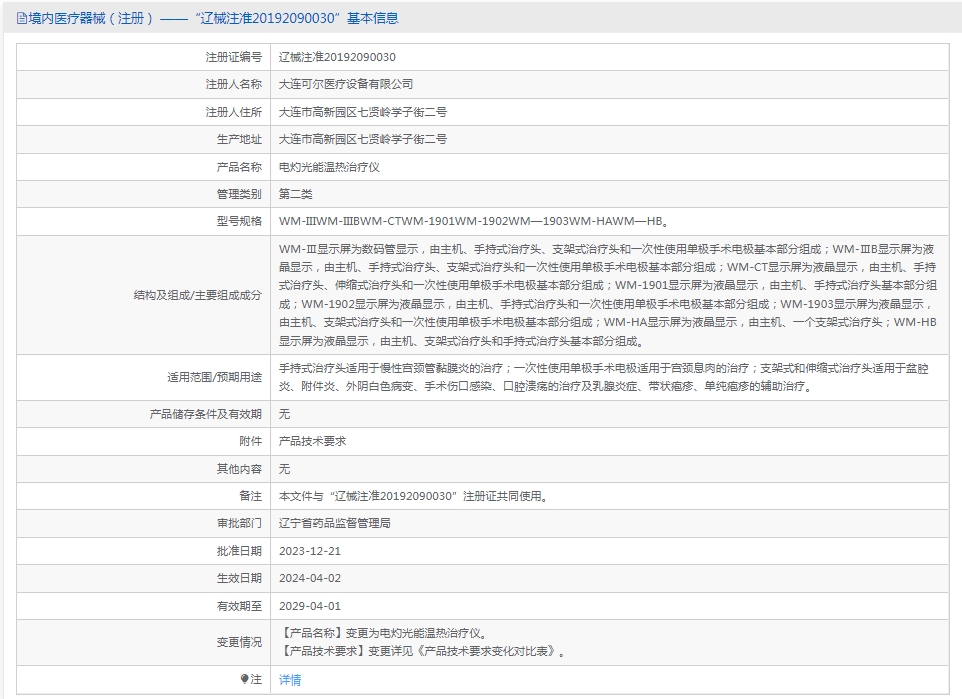Click the 生产地址 address value

coord(362,139)
